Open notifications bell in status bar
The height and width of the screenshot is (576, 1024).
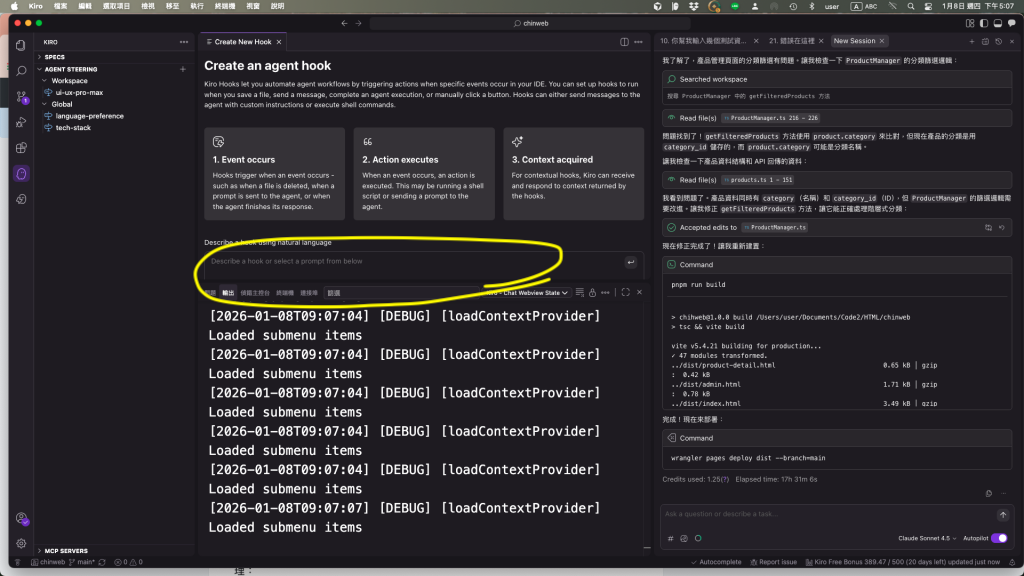[1012, 562]
